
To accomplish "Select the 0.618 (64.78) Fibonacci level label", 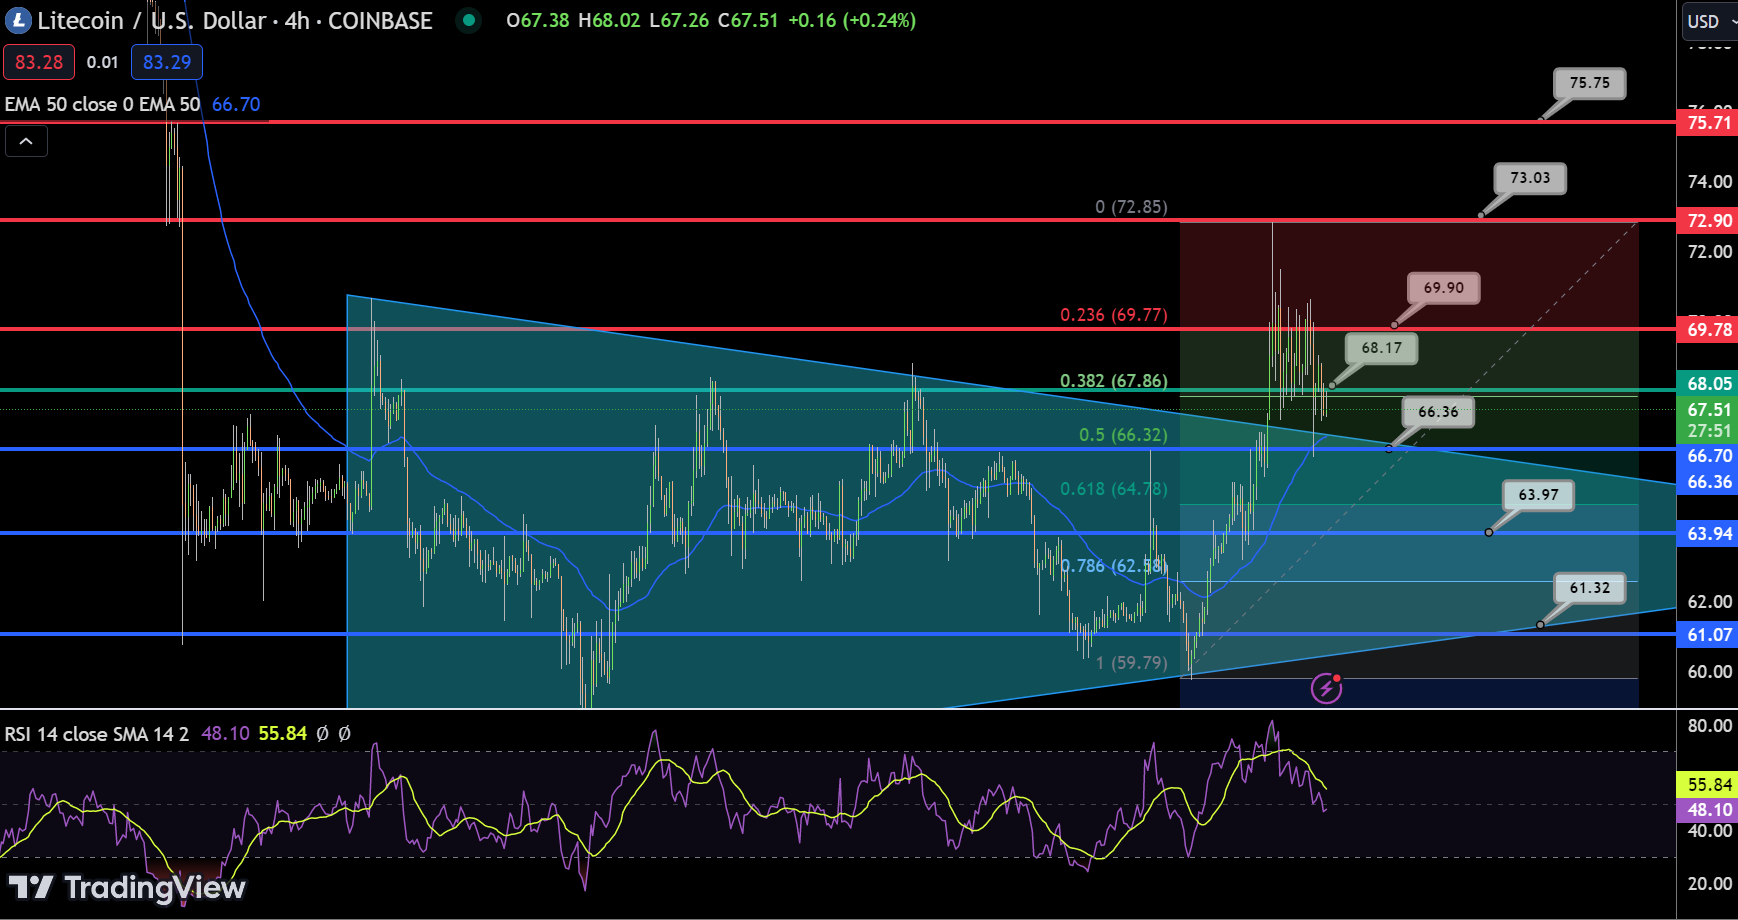I will click(x=1114, y=489).
